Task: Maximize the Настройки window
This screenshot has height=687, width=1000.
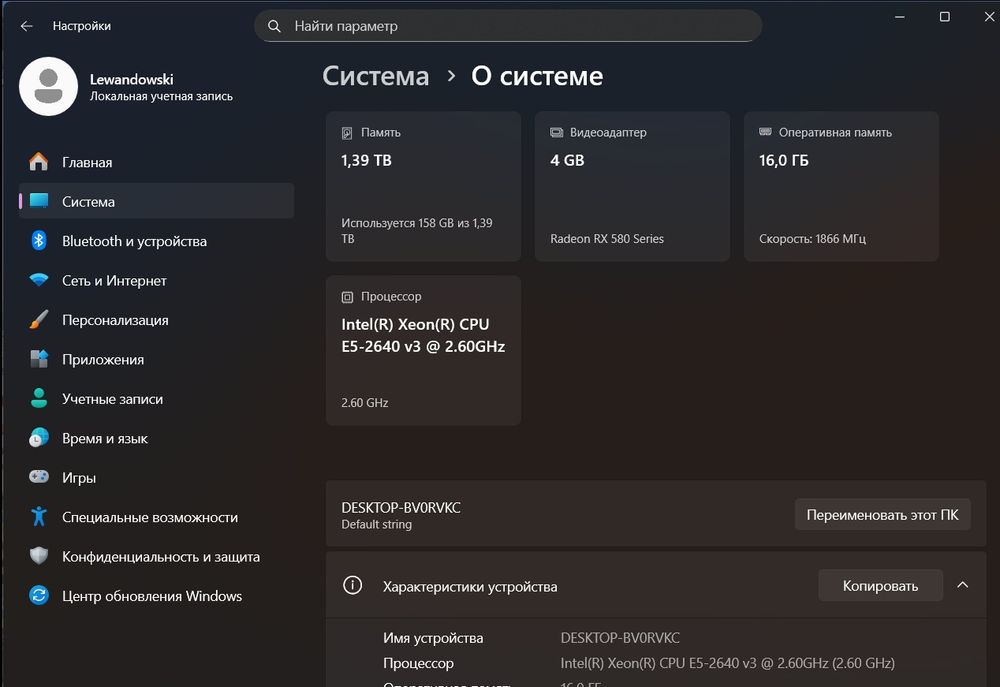Action: click(945, 17)
